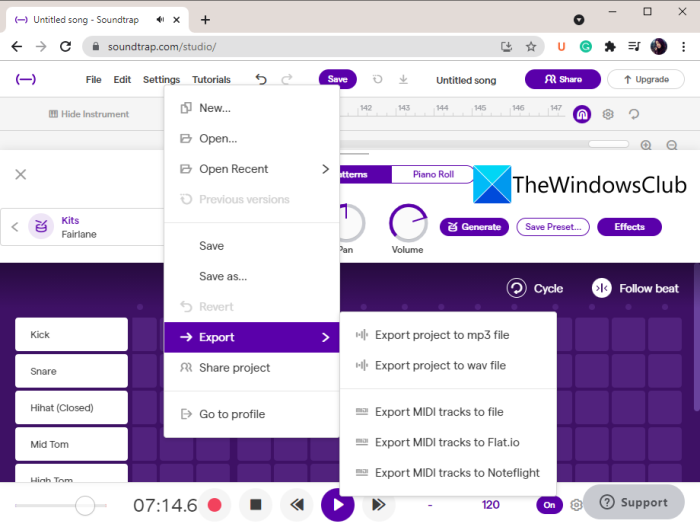Open the Effects button
The image size is (700, 527).
pos(629,227)
